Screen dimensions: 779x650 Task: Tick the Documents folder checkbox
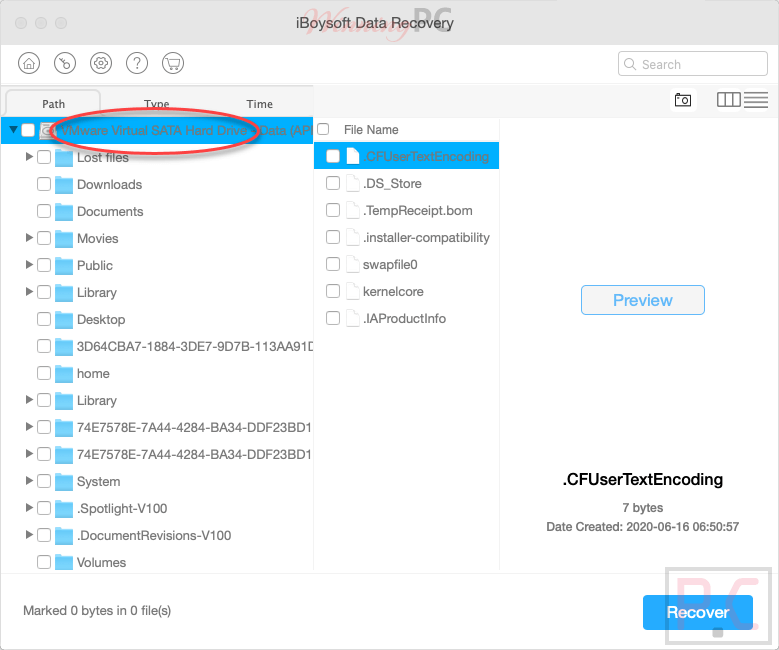point(44,211)
